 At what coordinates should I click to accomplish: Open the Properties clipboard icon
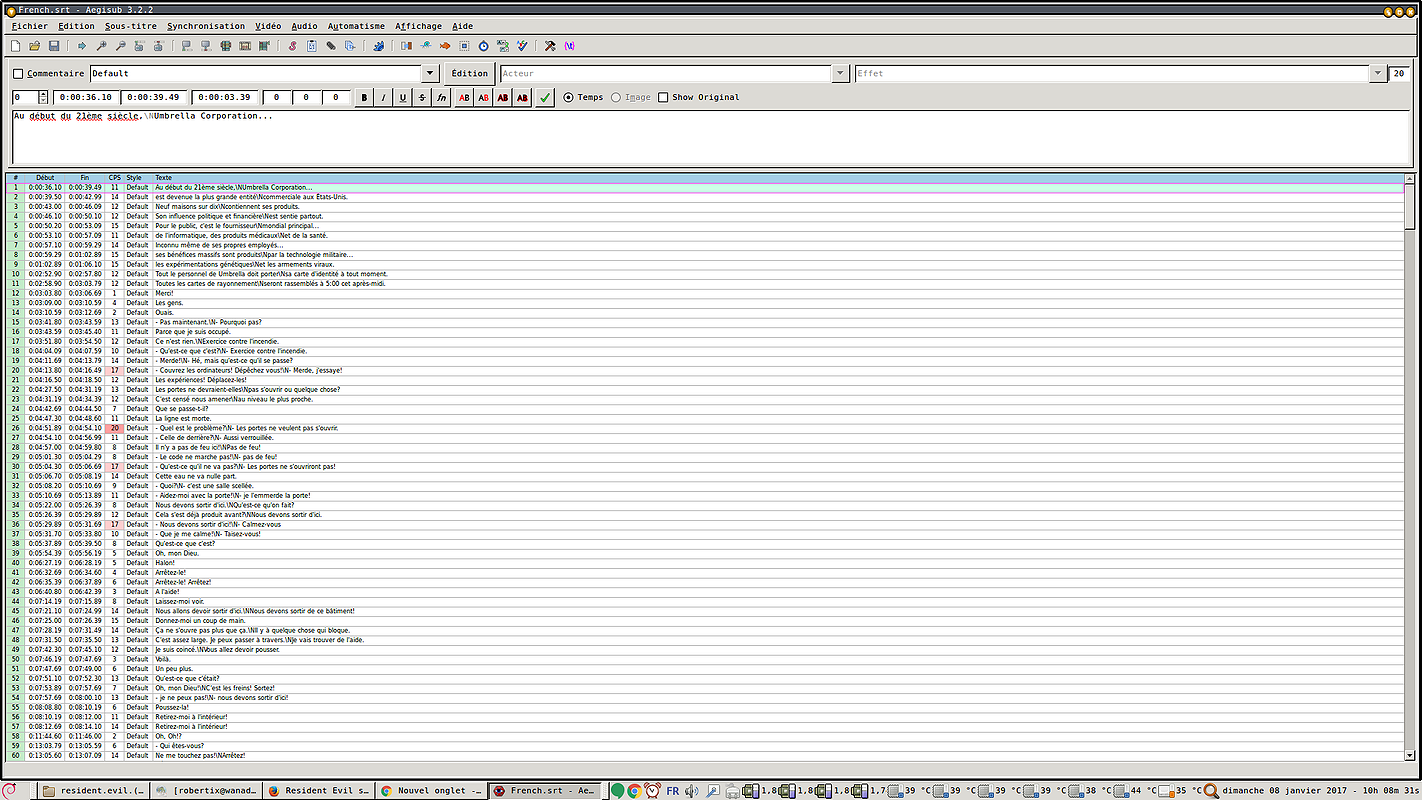[311, 46]
